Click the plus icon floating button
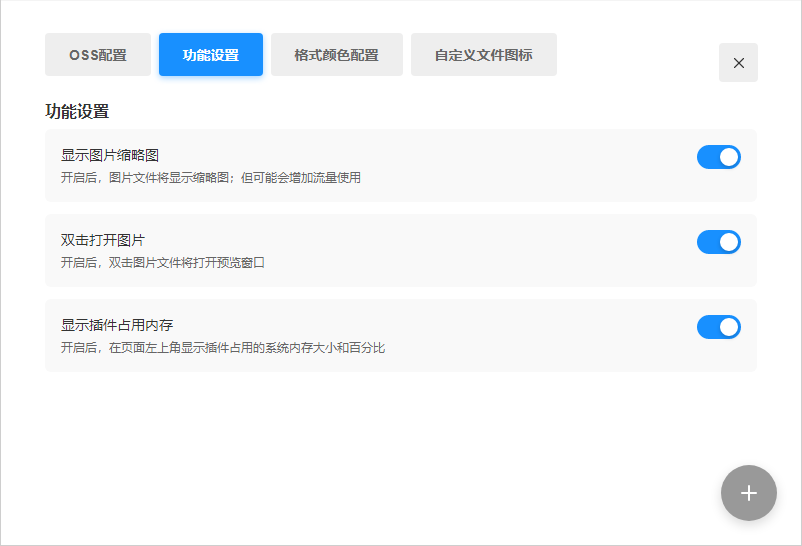This screenshot has height=546, width=802. click(x=748, y=493)
